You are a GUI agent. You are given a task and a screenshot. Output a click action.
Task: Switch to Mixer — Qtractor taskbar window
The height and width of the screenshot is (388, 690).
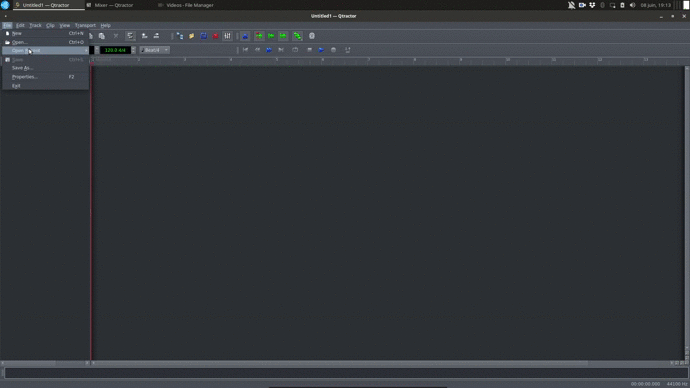pyautogui.click(x=114, y=5)
